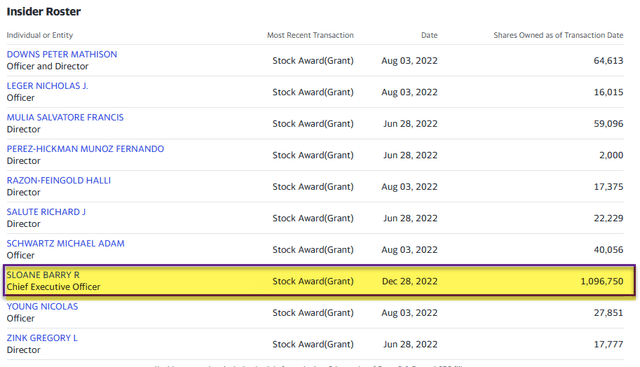Click SLOANE BARRY R in highlighted row

click(43, 275)
